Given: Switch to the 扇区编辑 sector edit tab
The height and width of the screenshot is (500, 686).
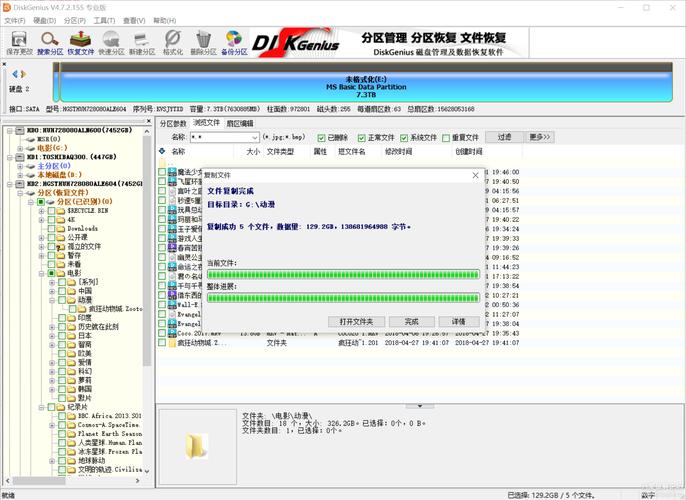Looking at the screenshot, I should click(240, 124).
